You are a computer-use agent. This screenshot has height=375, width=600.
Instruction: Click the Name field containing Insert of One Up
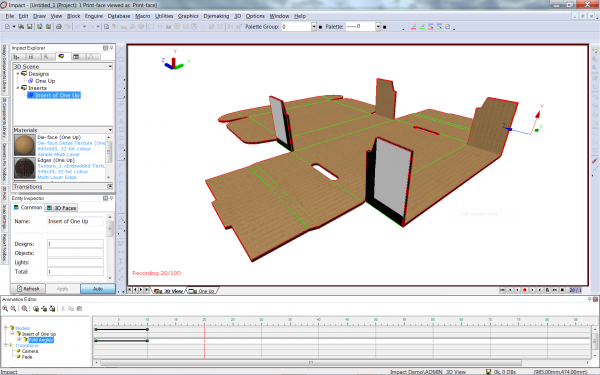click(x=75, y=221)
